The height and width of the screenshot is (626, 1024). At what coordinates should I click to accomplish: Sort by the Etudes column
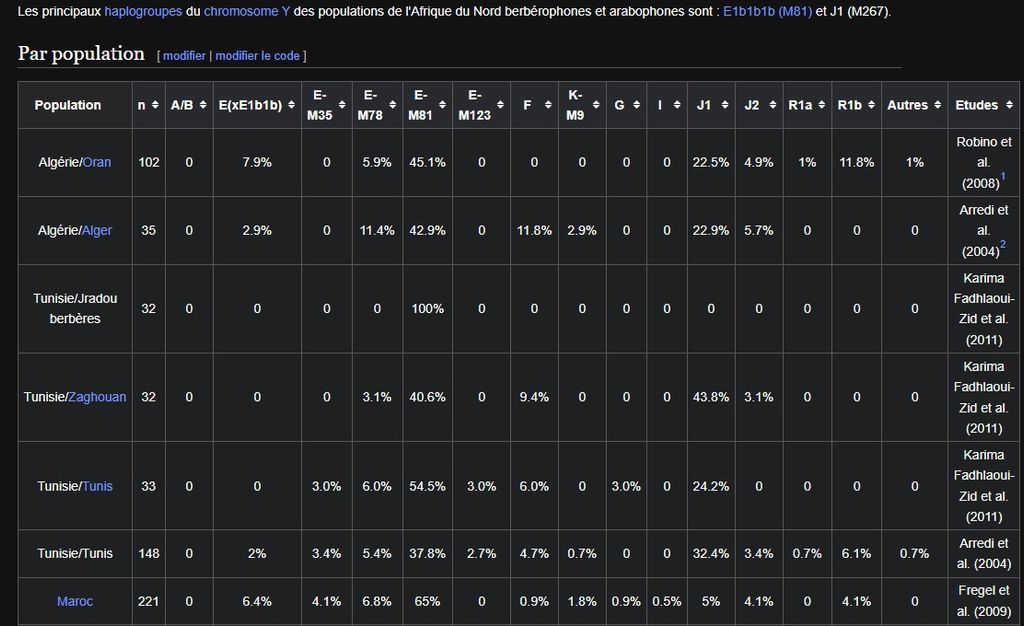tap(1008, 105)
